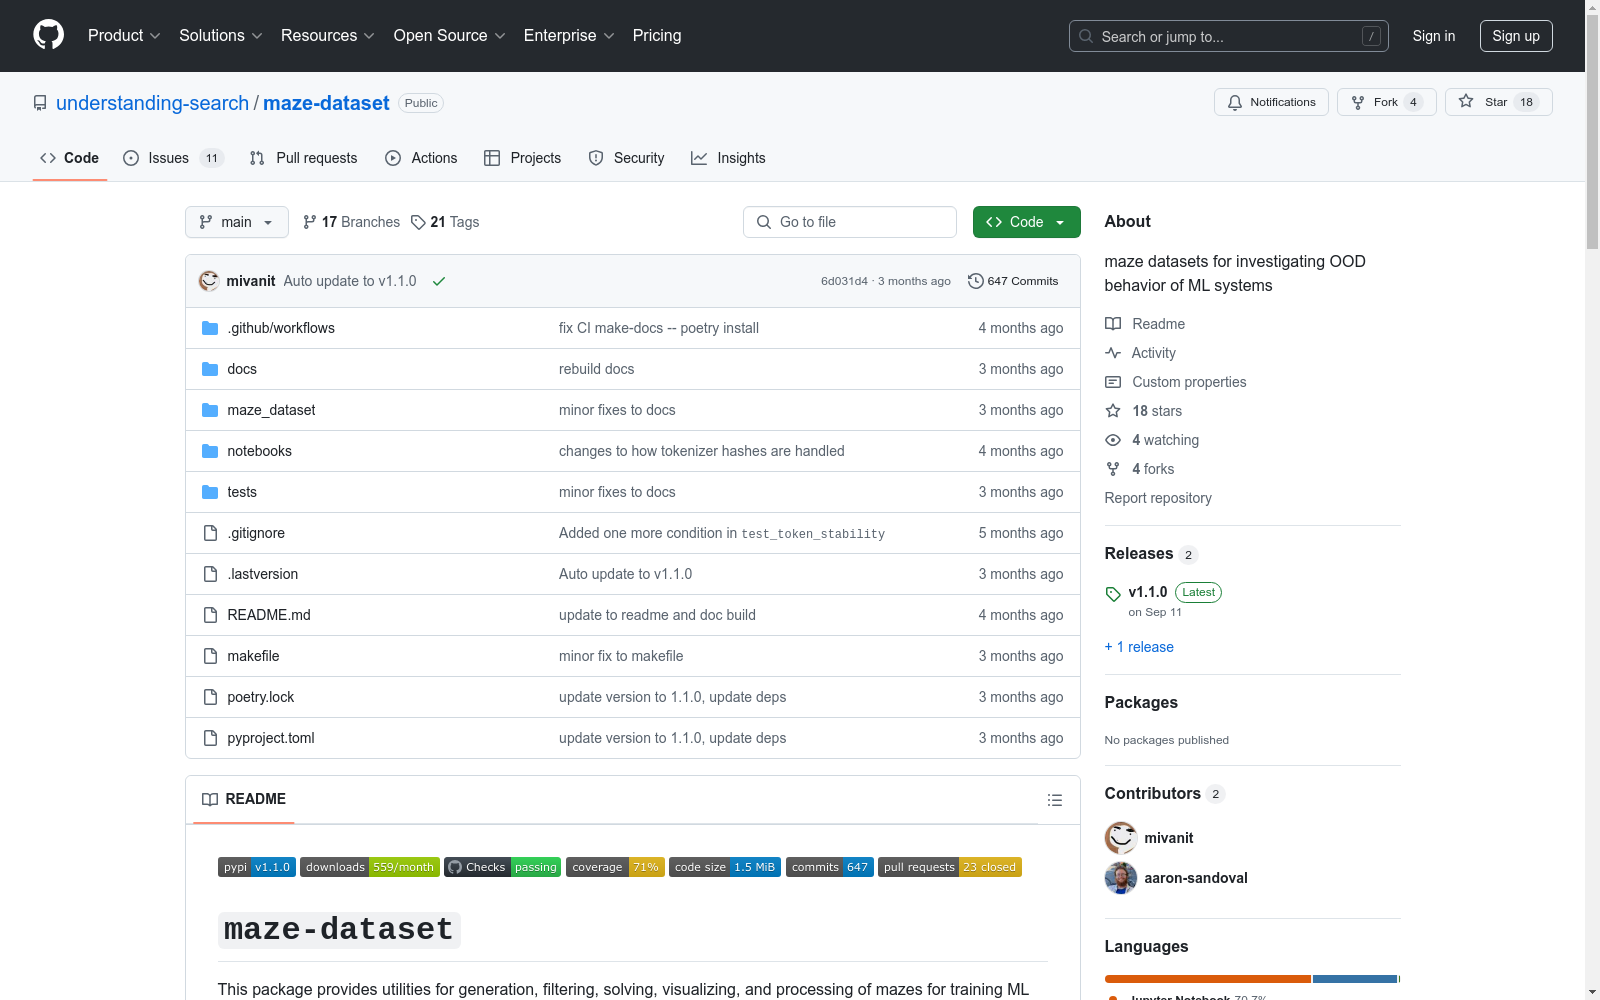Open the main branch selector dropdown

(x=237, y=222)
